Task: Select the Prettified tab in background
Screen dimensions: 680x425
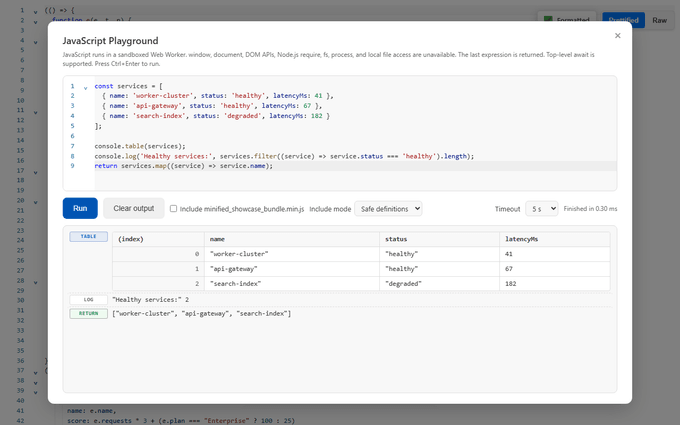Action: tap(623, 20)
